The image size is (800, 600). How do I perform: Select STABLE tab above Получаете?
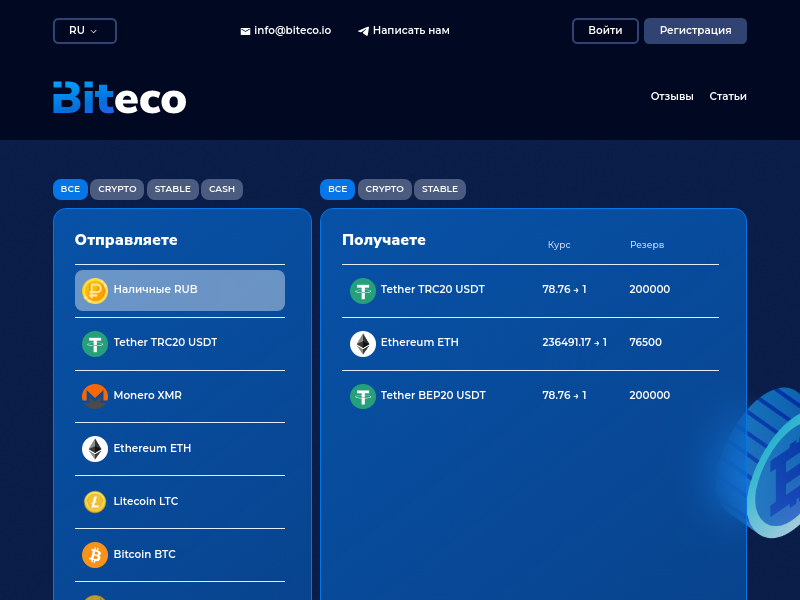coord(440,189)
